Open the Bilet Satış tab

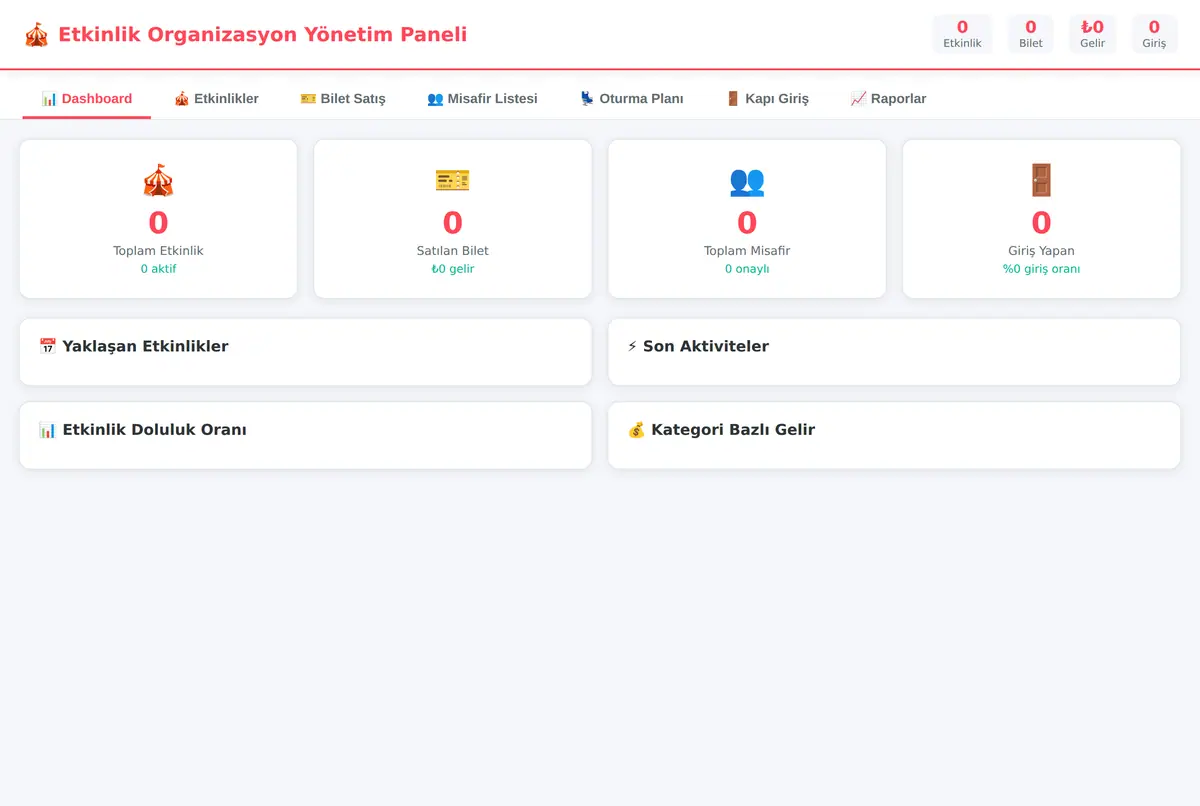coord(343,99)
